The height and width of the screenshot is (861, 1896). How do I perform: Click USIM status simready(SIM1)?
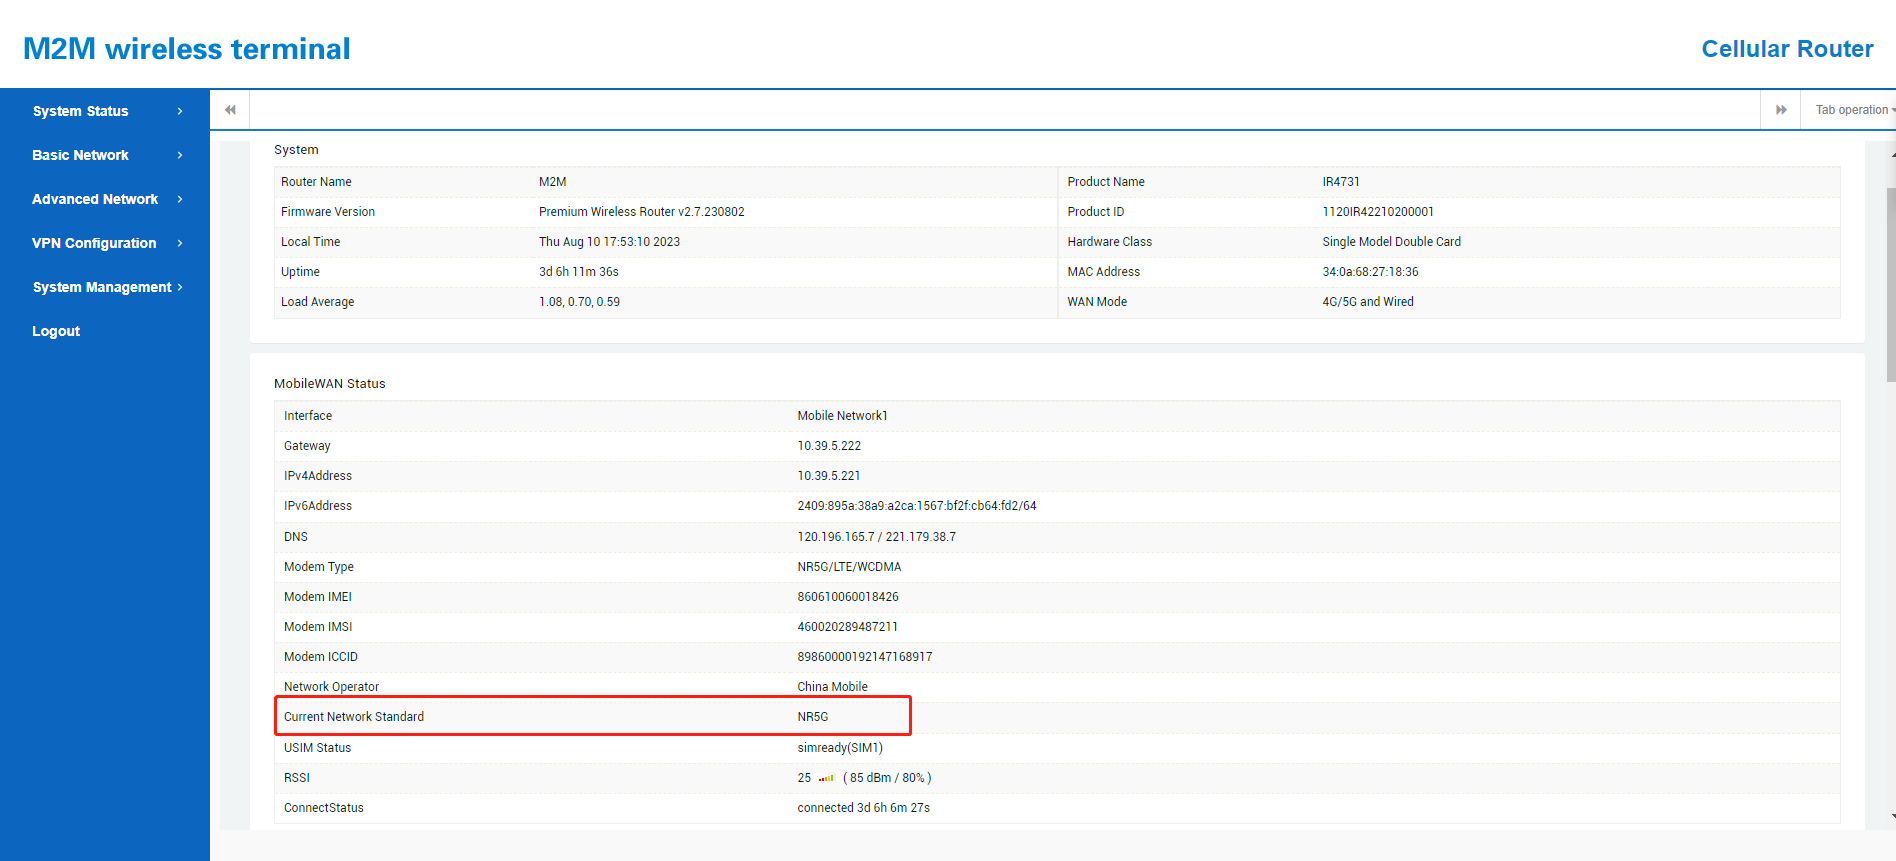(x=840, y=748)
